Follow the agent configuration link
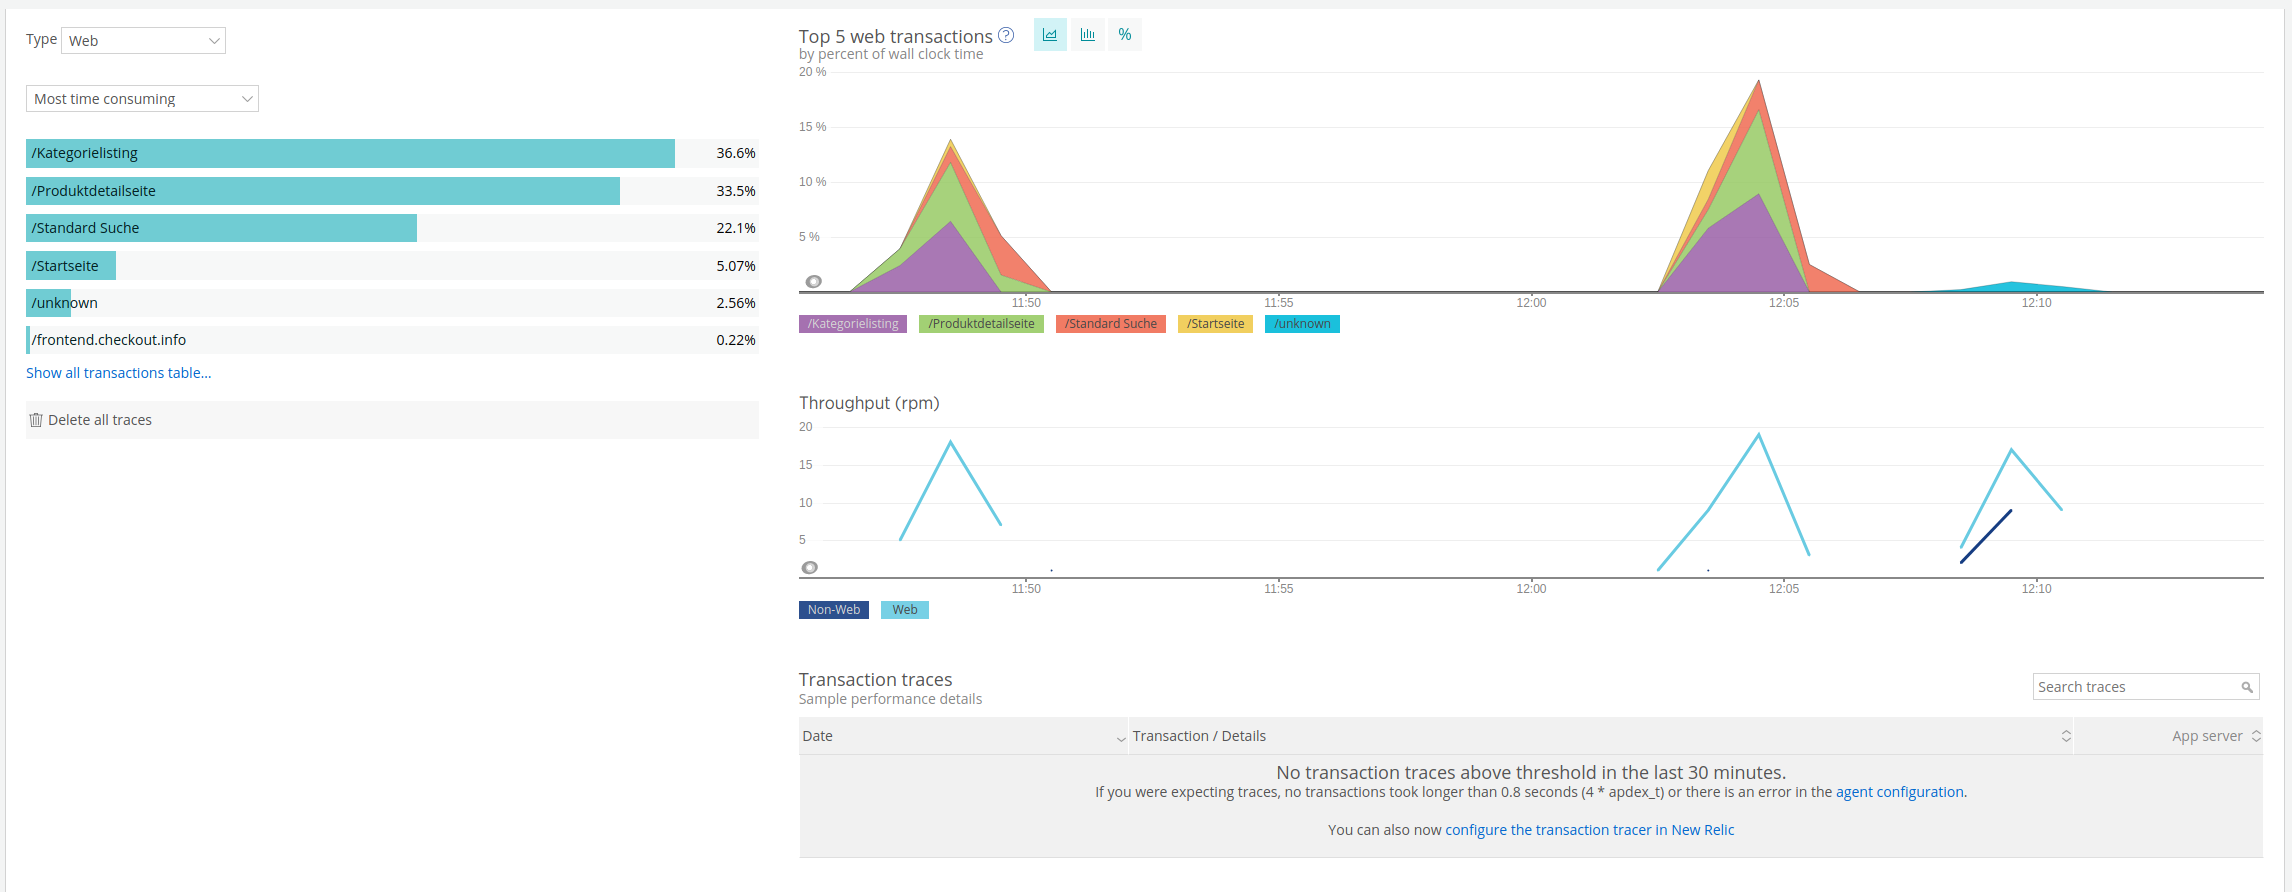 click(x=1899, y=792)
